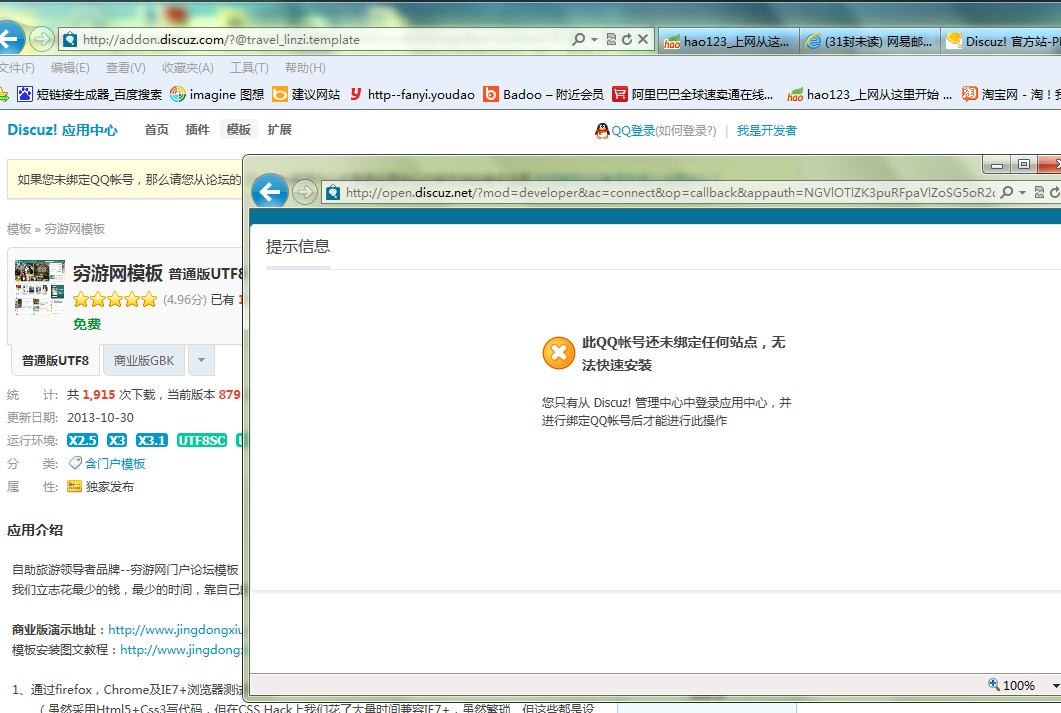Open the 编辑(E) menu

point(70,68)
